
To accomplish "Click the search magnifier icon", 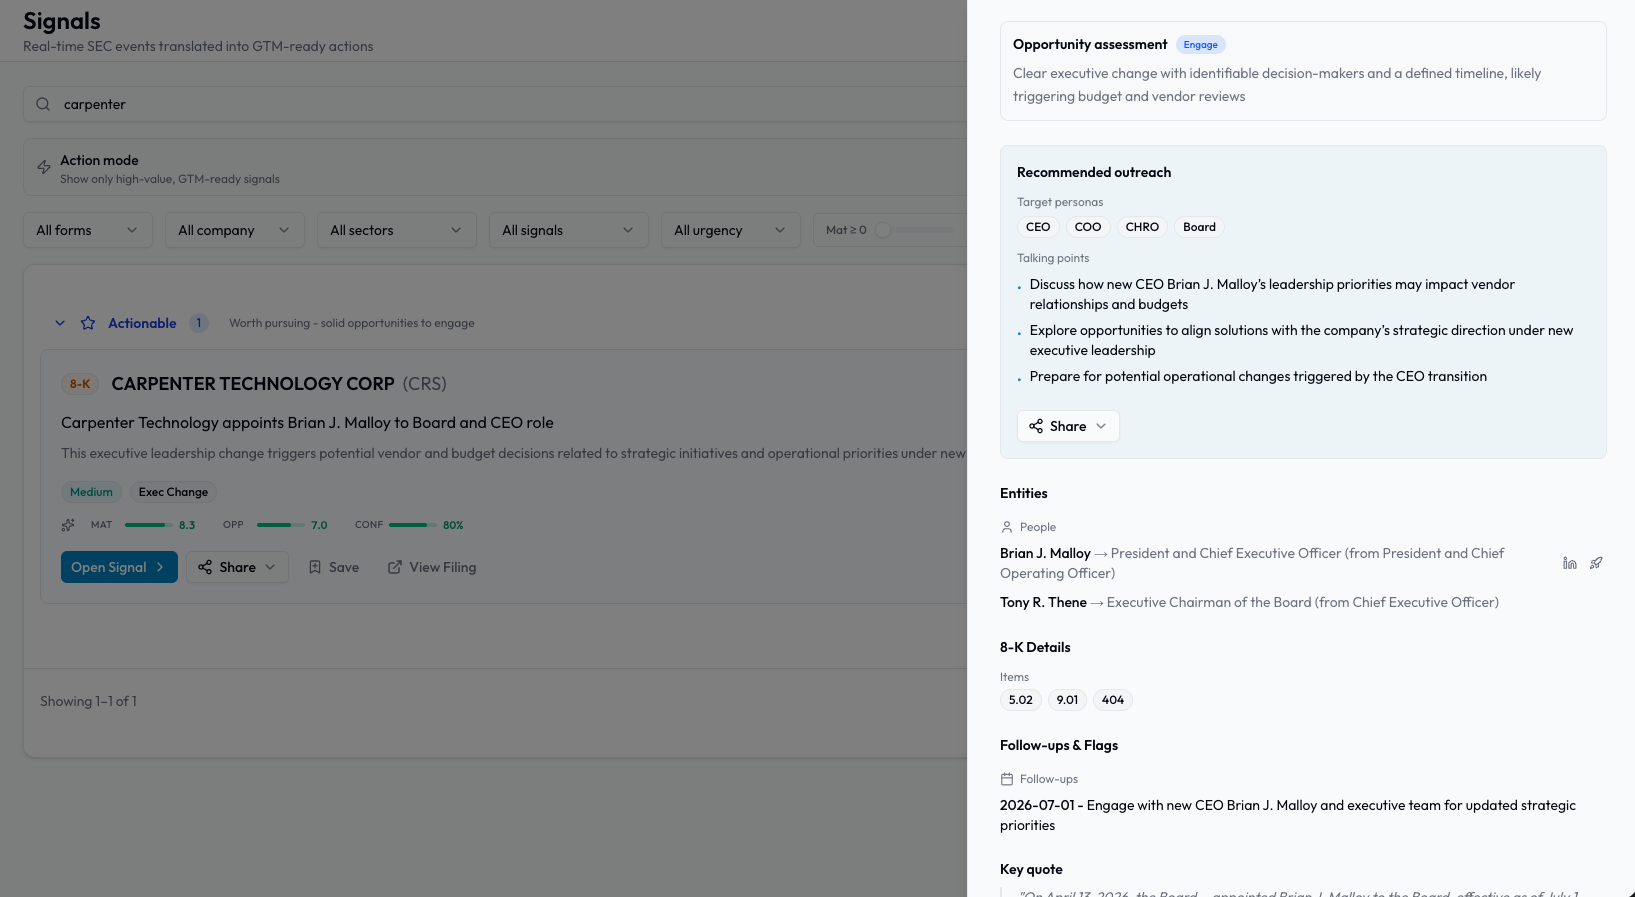I will [43, 104].
